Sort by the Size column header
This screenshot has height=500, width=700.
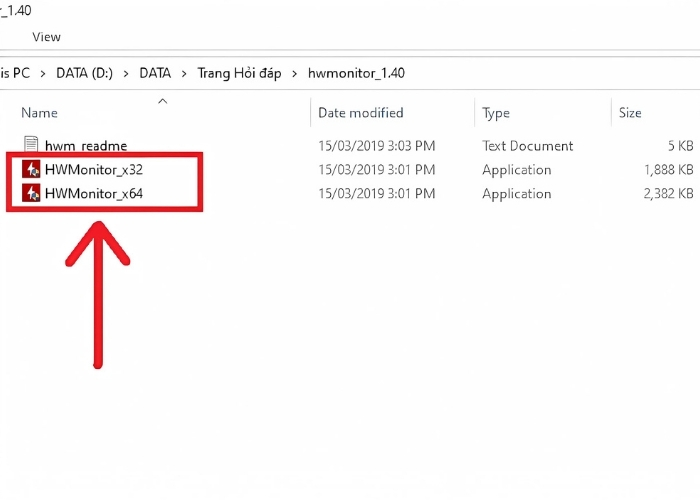click(x=630, y=113)
